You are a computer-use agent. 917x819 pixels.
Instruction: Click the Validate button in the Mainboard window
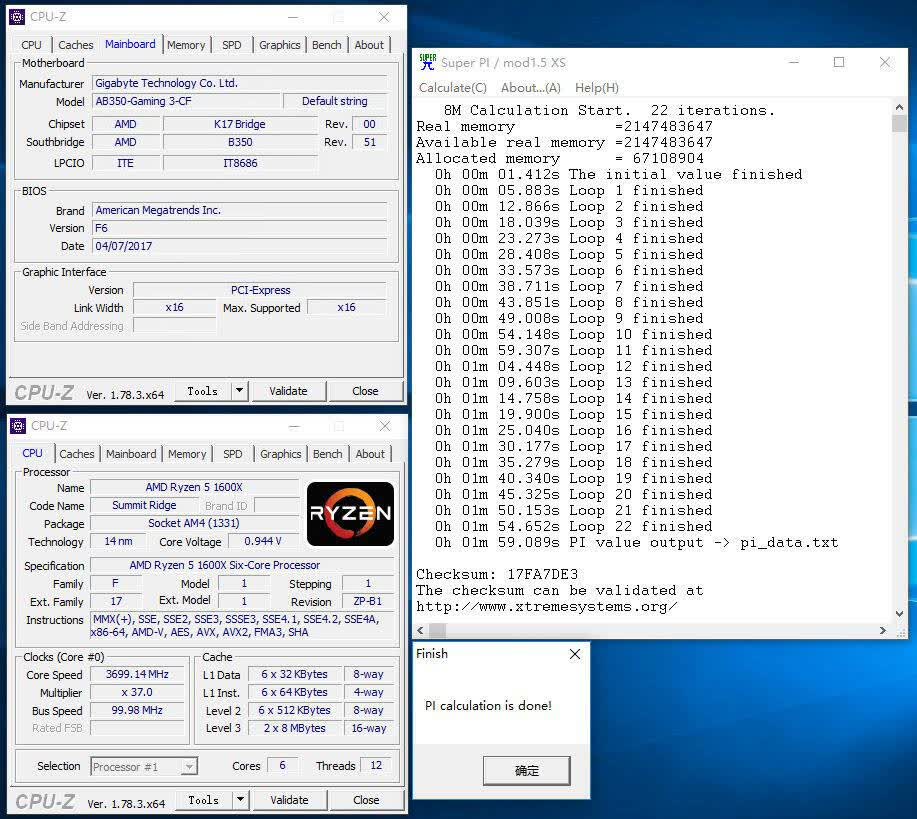(288, 391)
